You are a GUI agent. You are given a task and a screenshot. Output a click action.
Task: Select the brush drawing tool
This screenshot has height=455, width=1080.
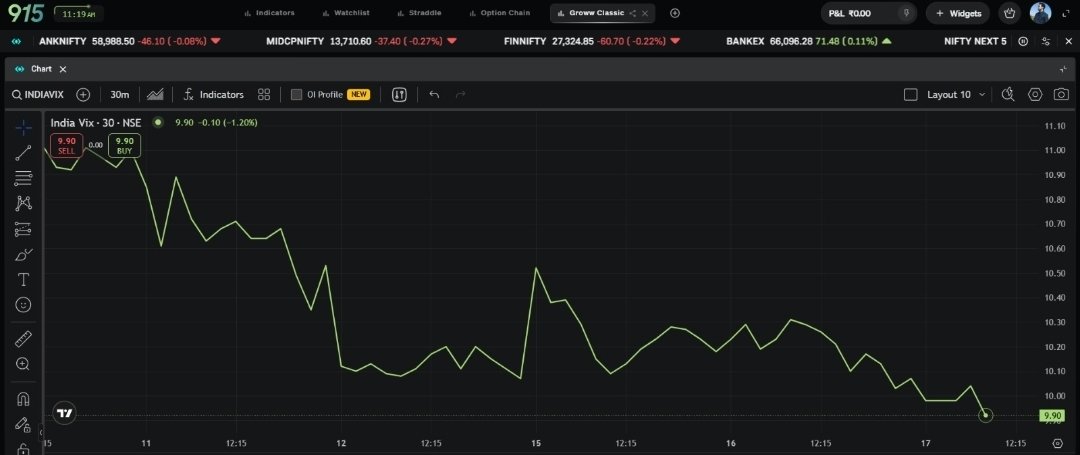[x=23, y=255]
